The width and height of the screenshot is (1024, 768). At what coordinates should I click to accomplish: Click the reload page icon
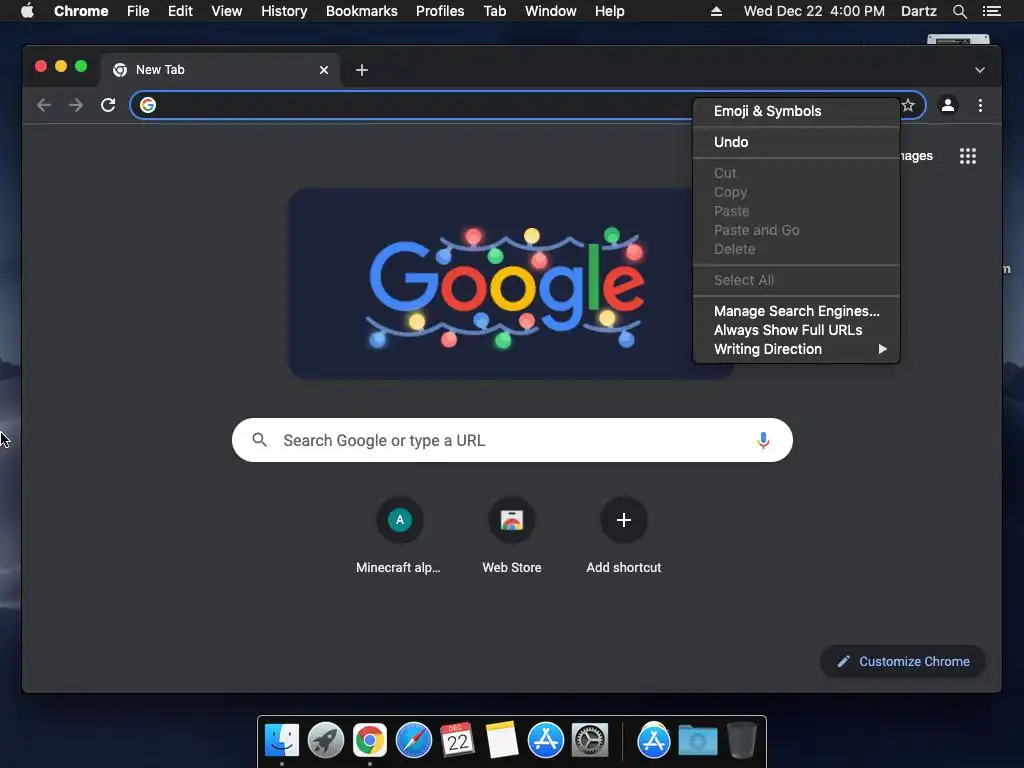108,105
